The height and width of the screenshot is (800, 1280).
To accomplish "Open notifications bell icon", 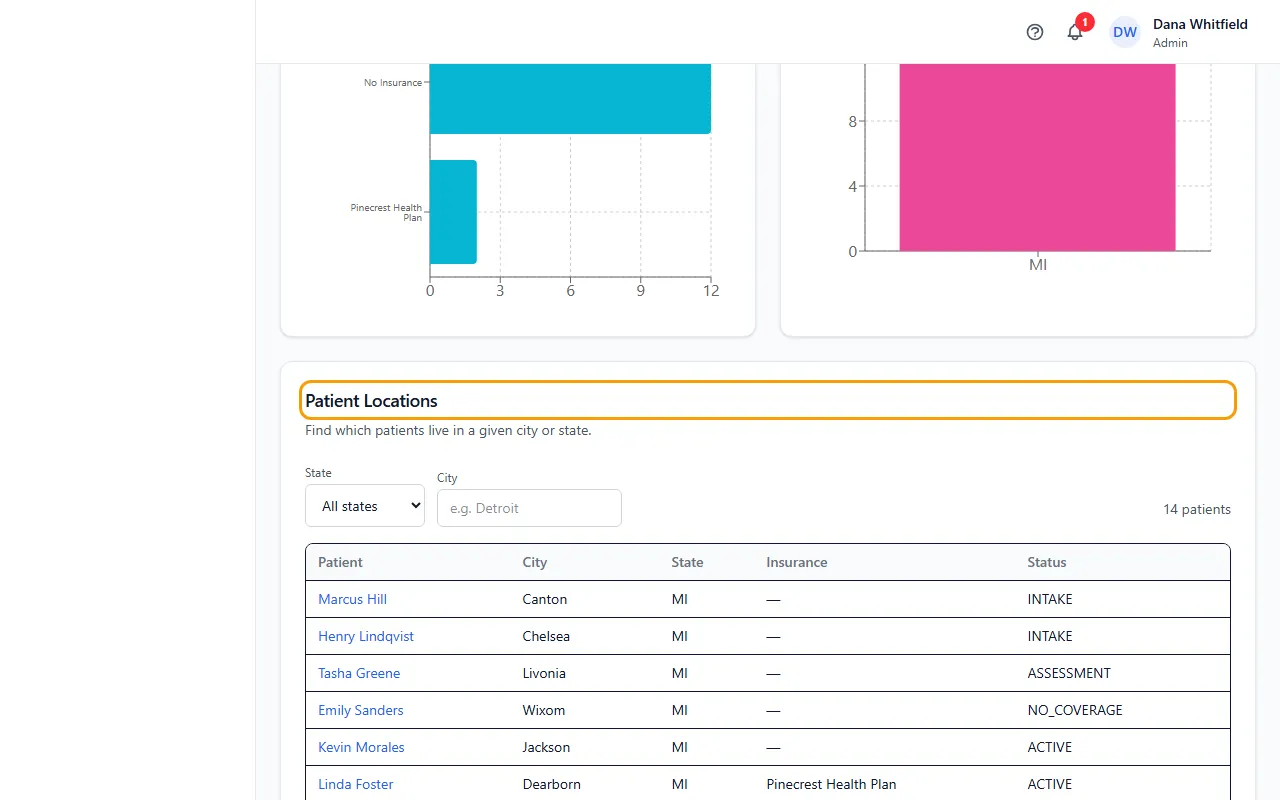I will (1075, 32).
